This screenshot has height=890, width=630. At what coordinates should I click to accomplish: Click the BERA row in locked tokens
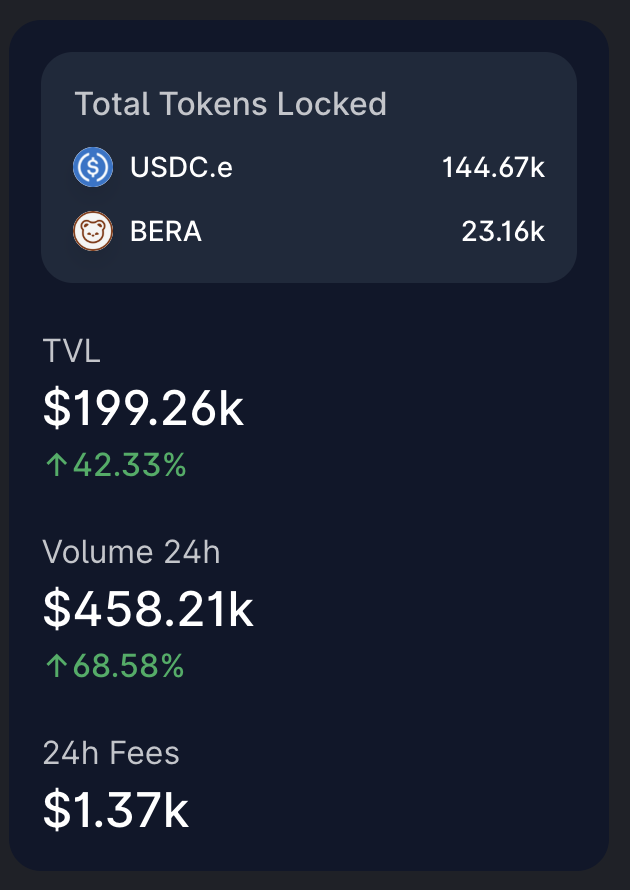point(309,231)
